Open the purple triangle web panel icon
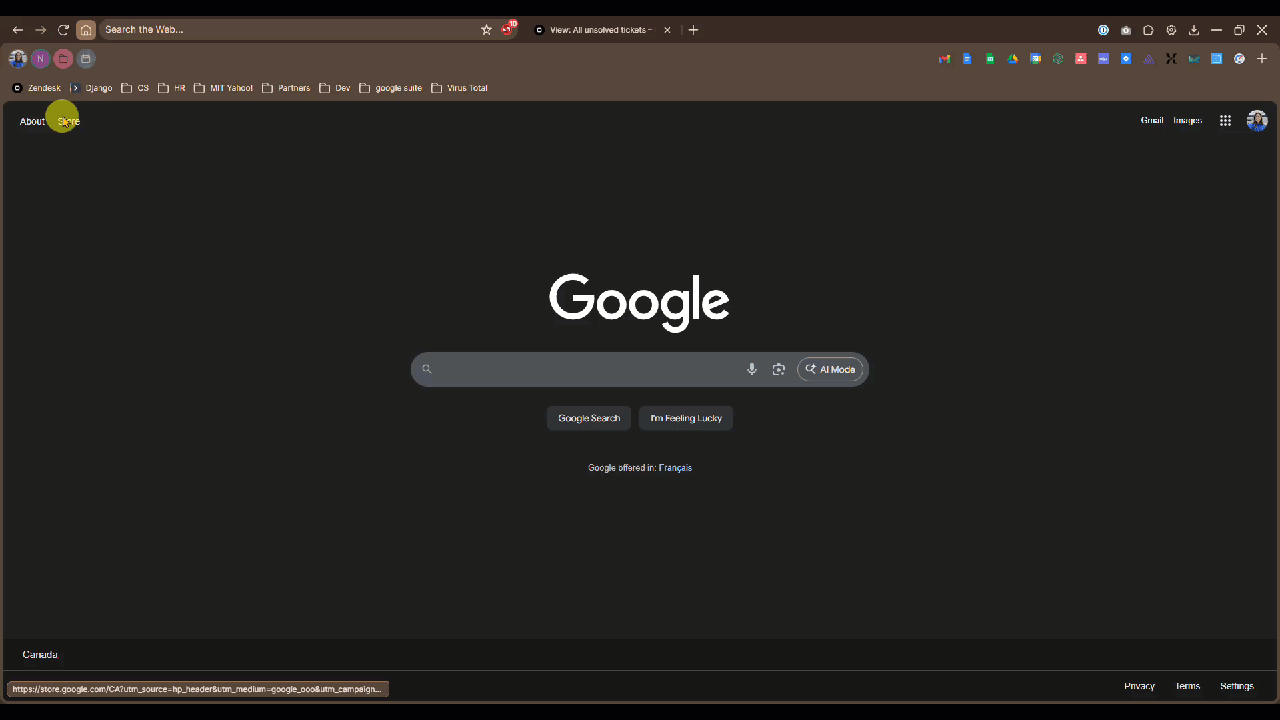The height and width of the screenshot is (720, 1280). [1149, 59]
